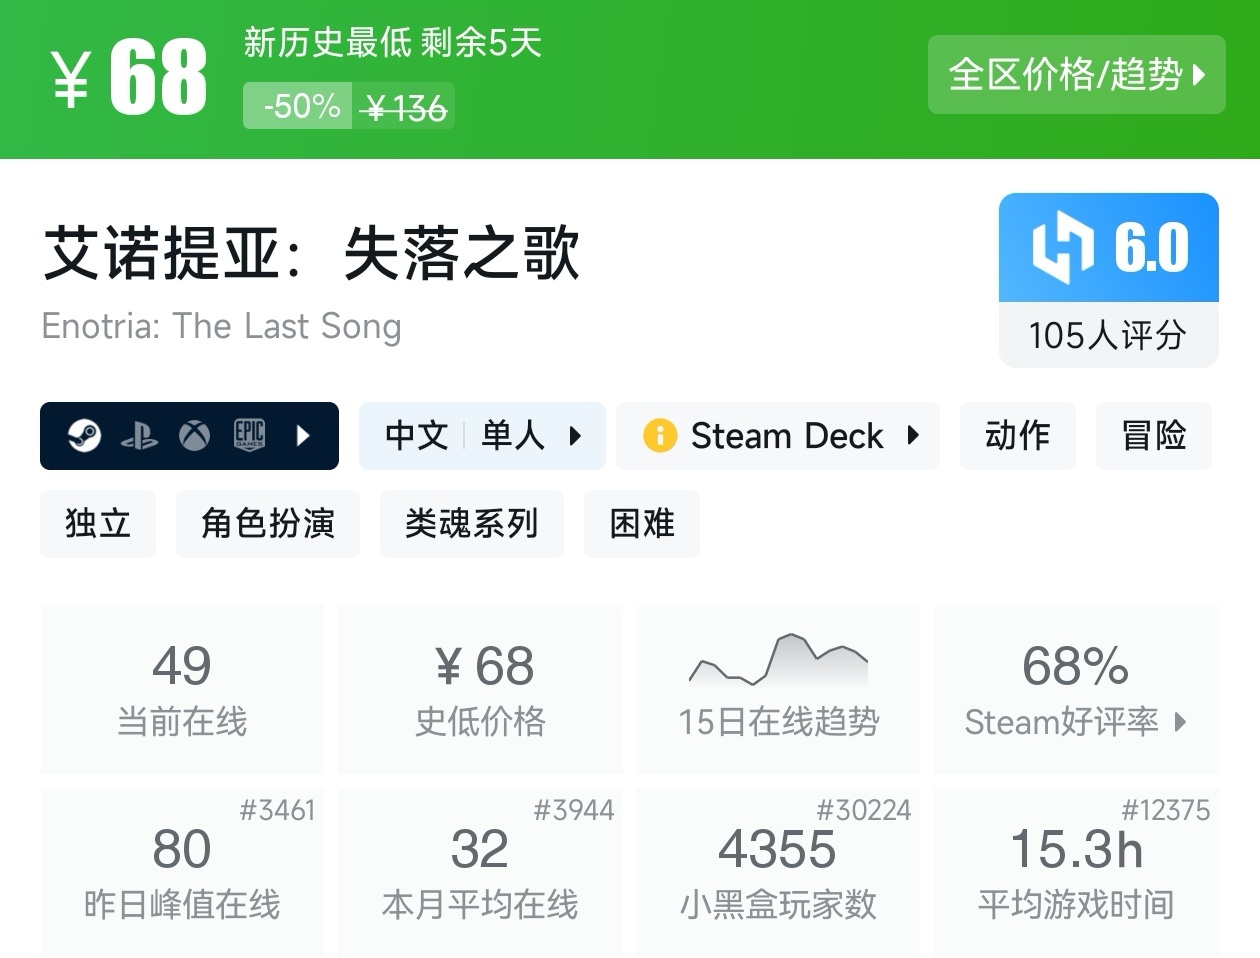
Task: View the 15日在线趋势 chart
Action: coord(778,689)
